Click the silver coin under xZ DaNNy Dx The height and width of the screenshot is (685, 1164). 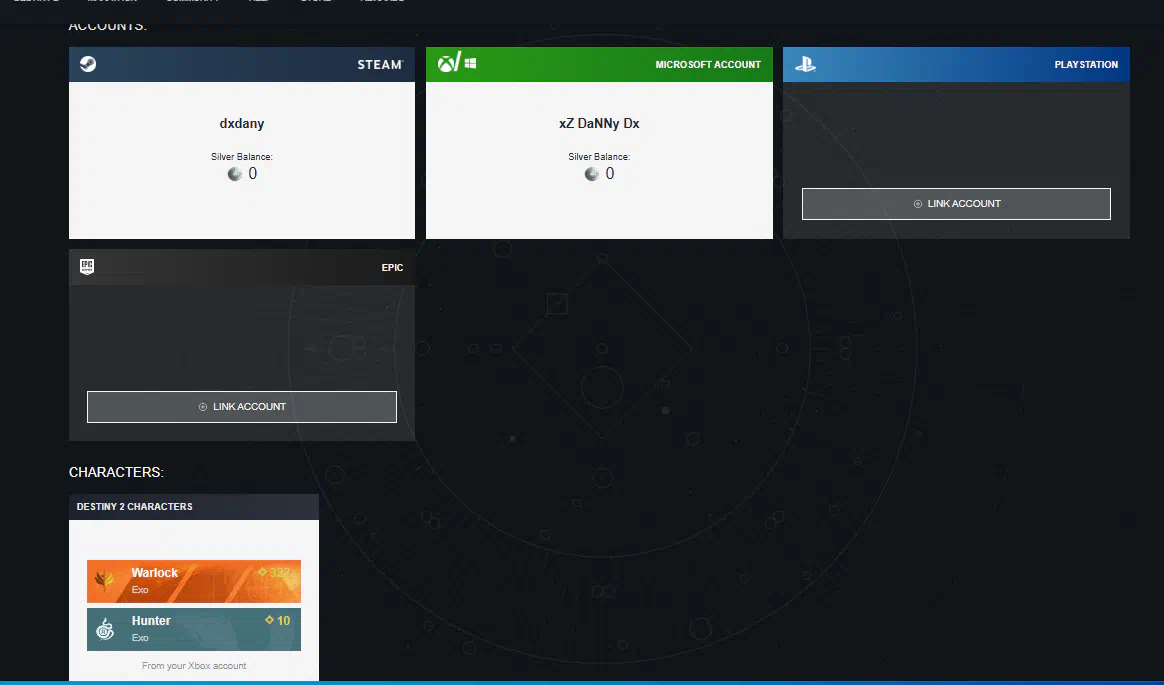coord(592,174)
